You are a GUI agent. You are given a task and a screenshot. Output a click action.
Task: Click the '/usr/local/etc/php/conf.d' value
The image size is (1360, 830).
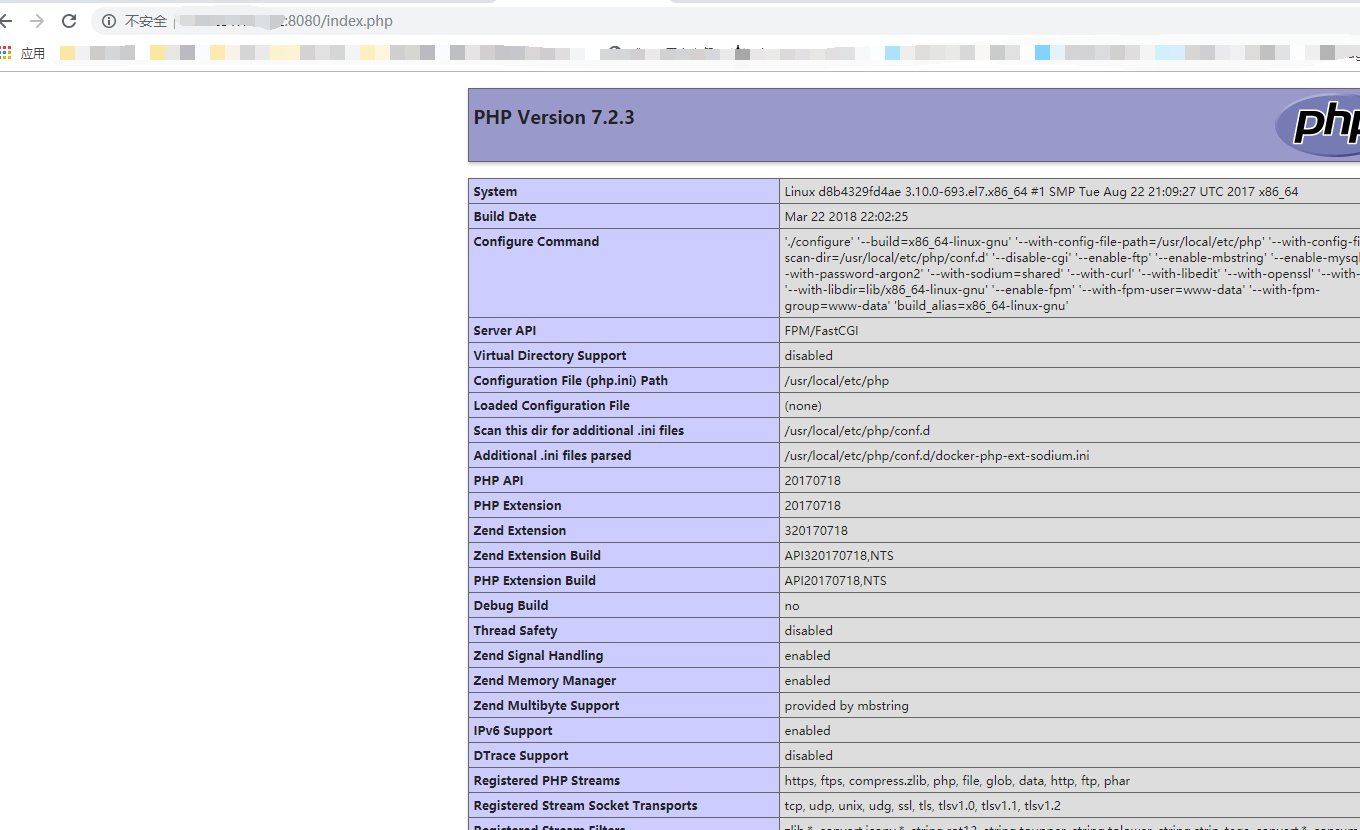857,431
